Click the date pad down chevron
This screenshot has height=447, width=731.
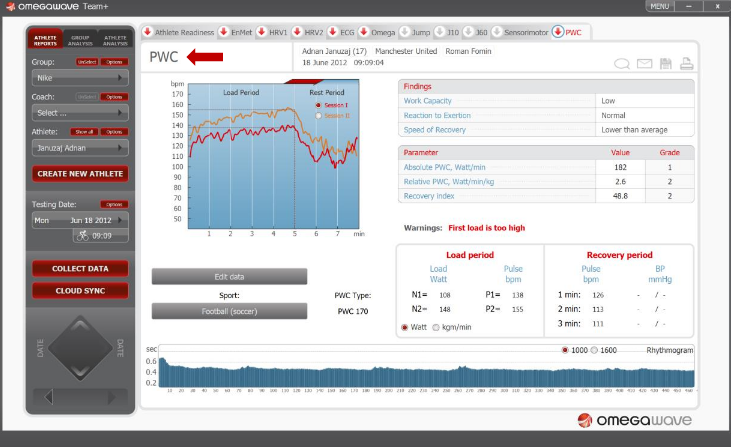point(80,371)
